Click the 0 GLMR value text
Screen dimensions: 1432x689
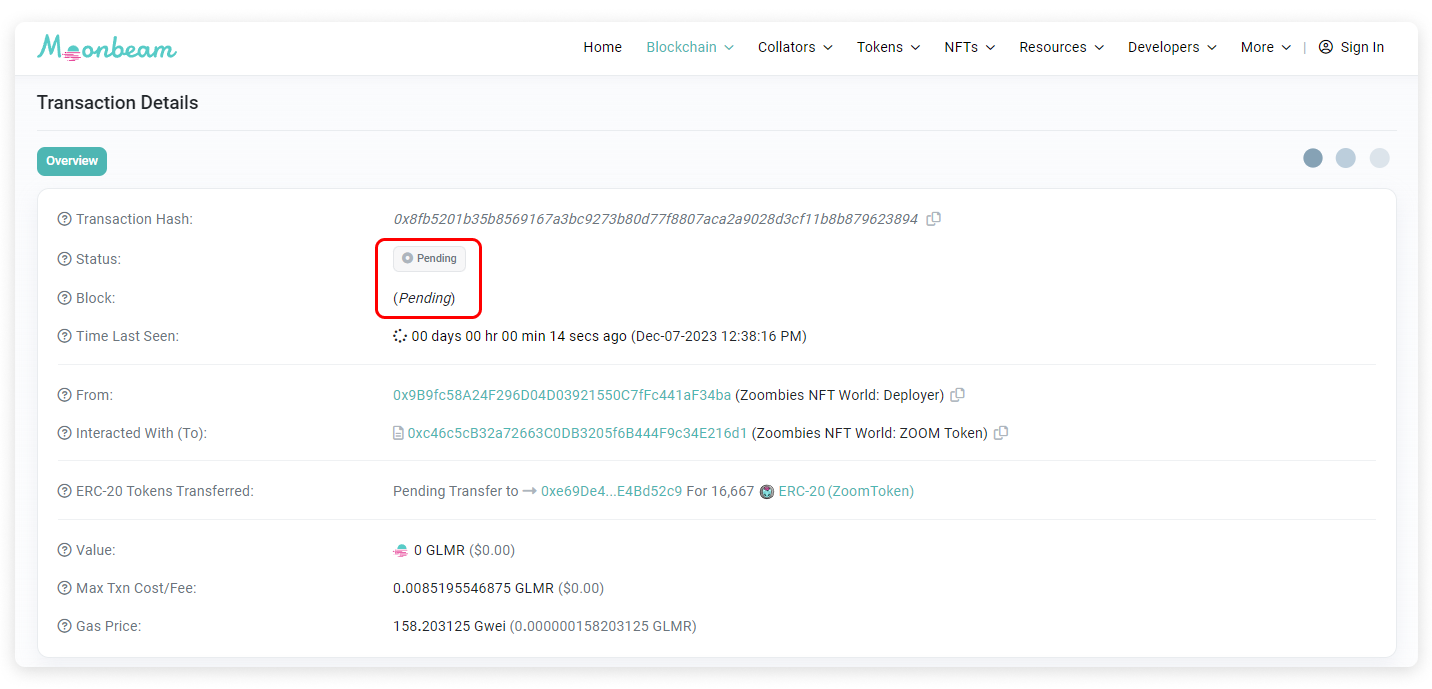440,550
